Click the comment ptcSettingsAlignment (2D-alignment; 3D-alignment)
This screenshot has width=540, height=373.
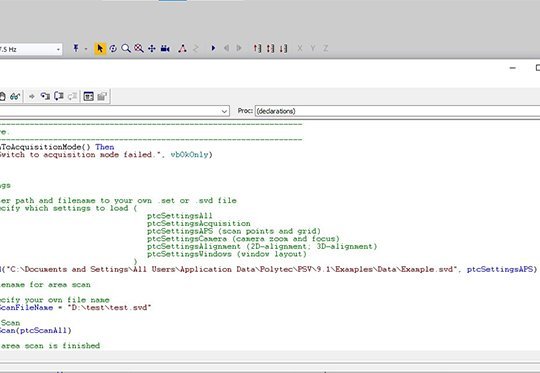point(262,246)
